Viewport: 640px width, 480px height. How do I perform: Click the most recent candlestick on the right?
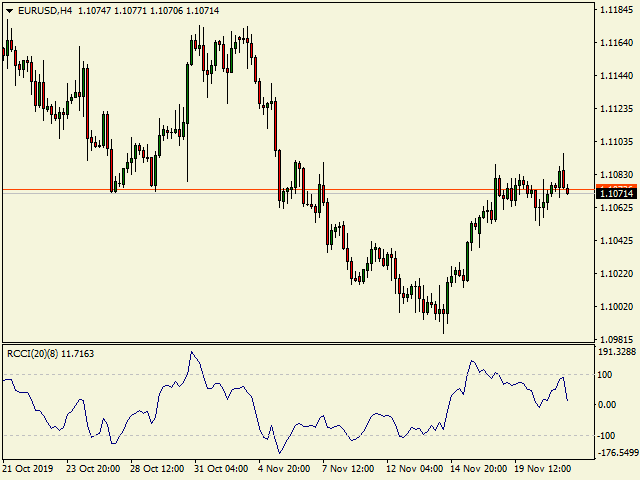pyautogui.click(x=568, y=190)
